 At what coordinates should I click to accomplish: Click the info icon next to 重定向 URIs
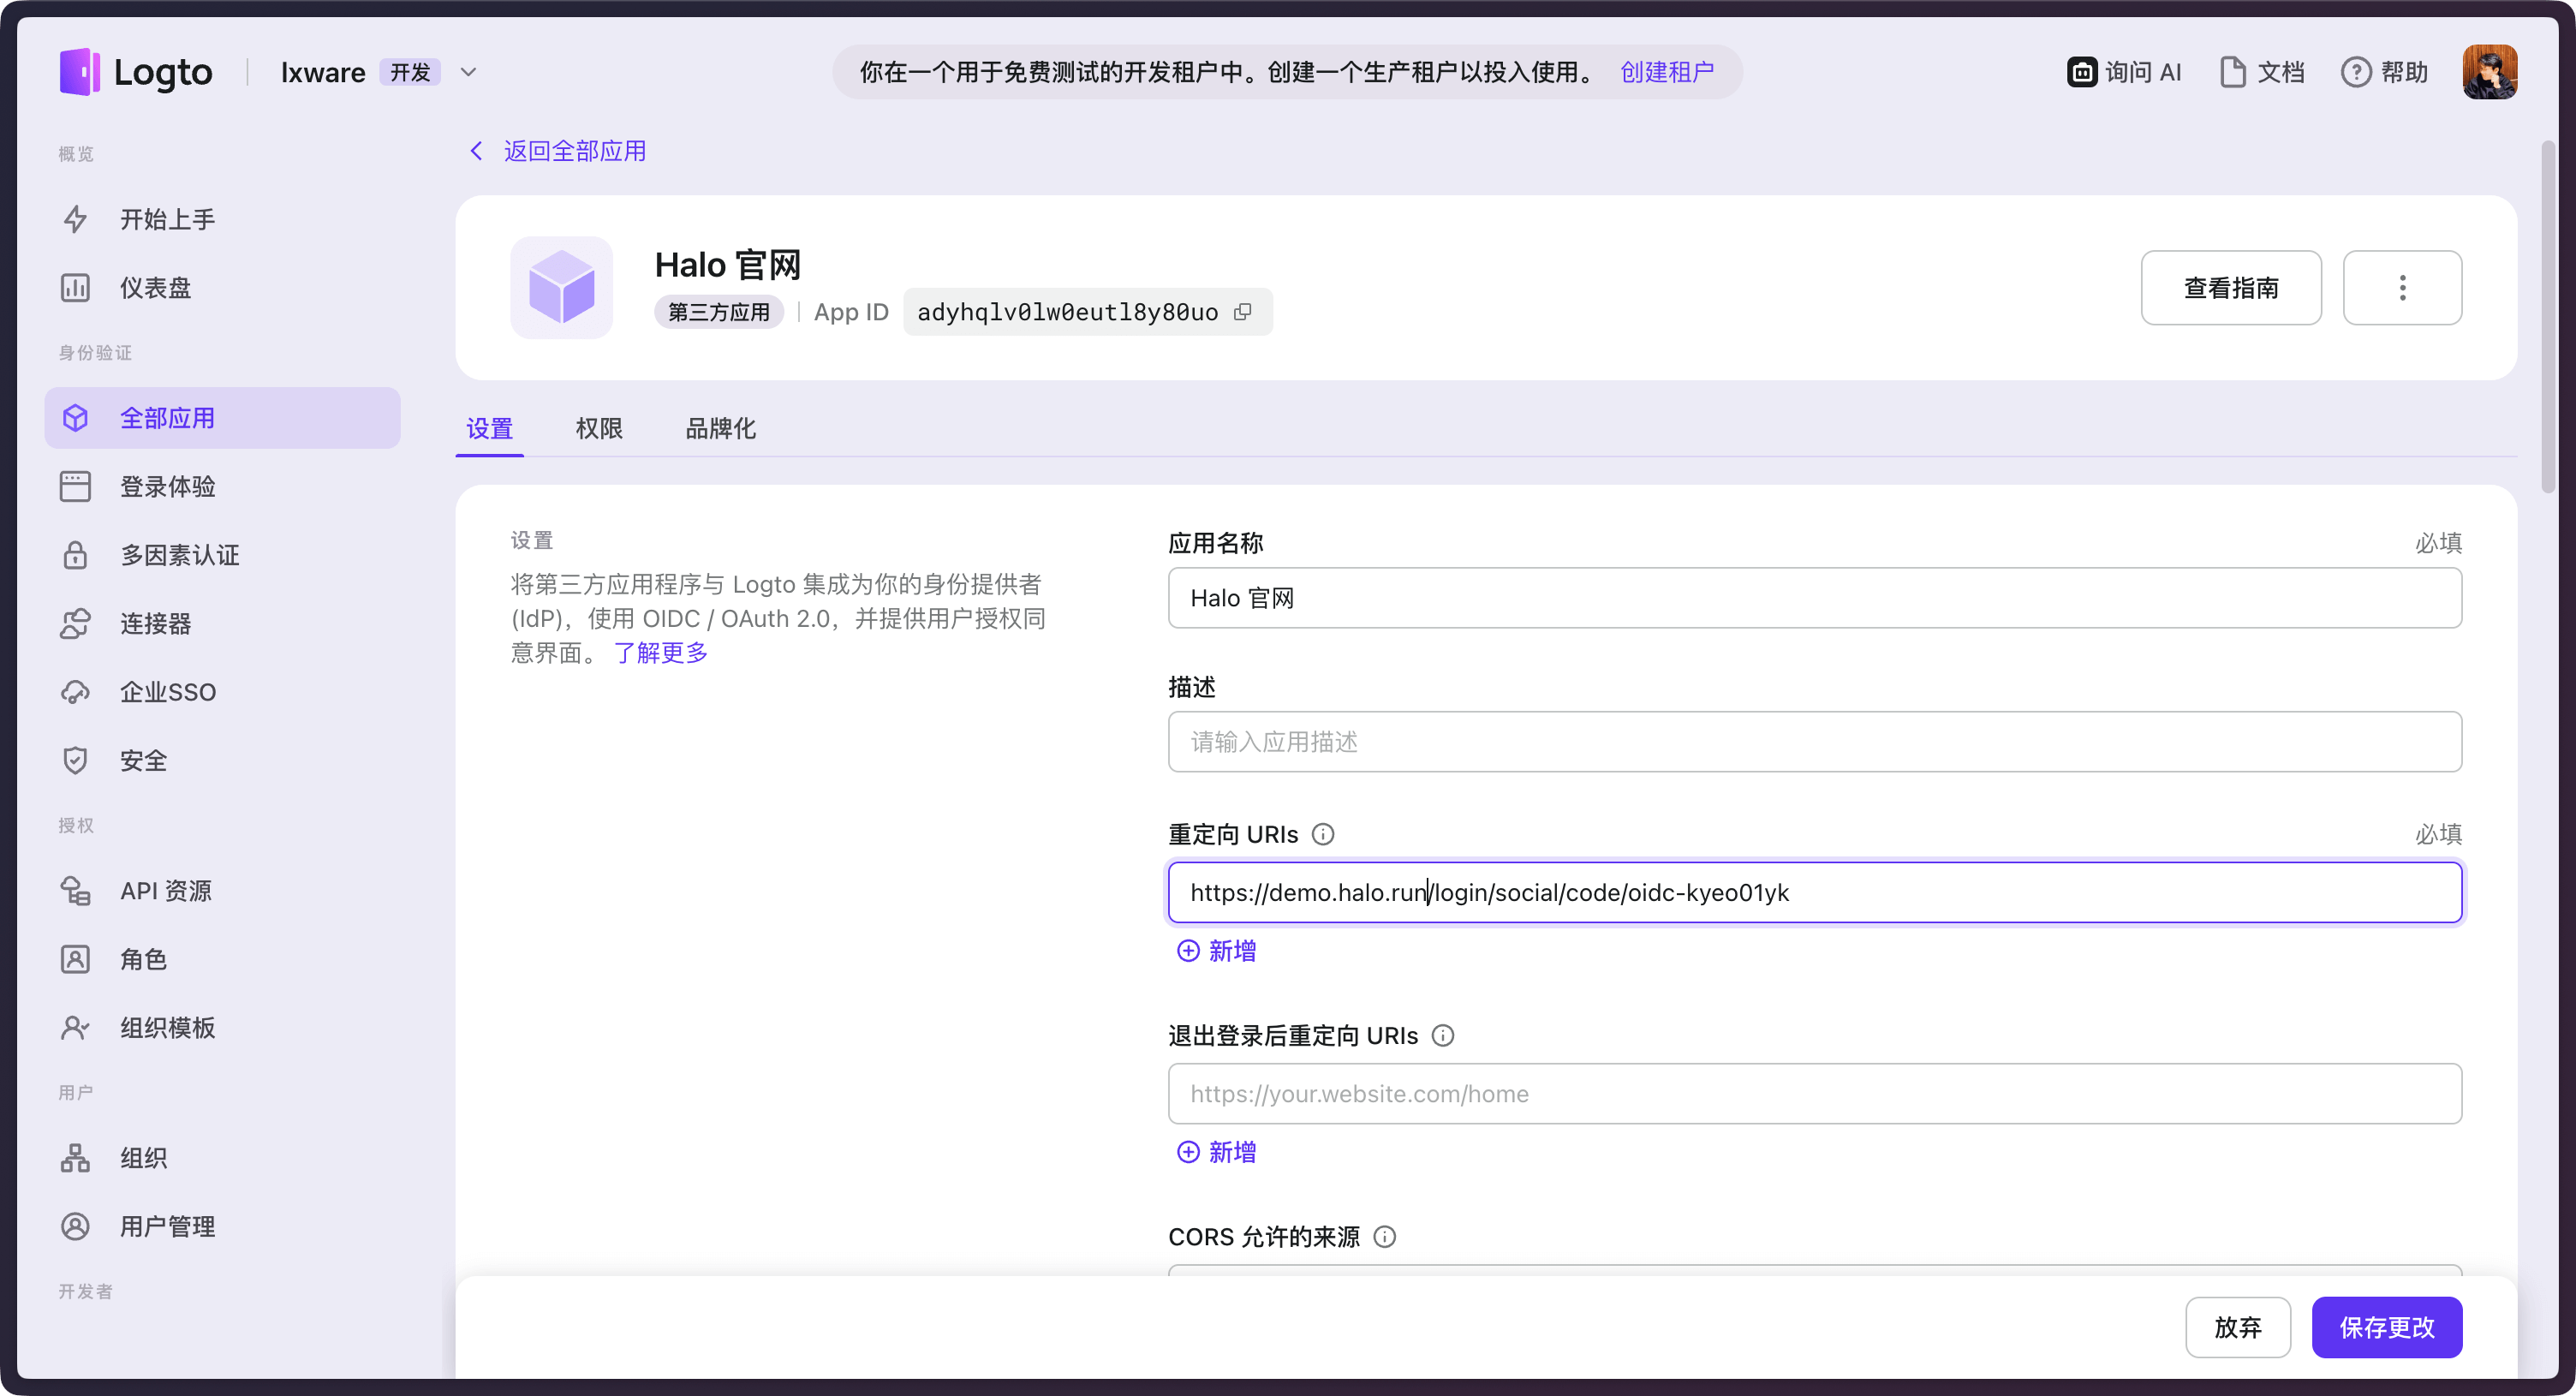tap(1323, 834)
